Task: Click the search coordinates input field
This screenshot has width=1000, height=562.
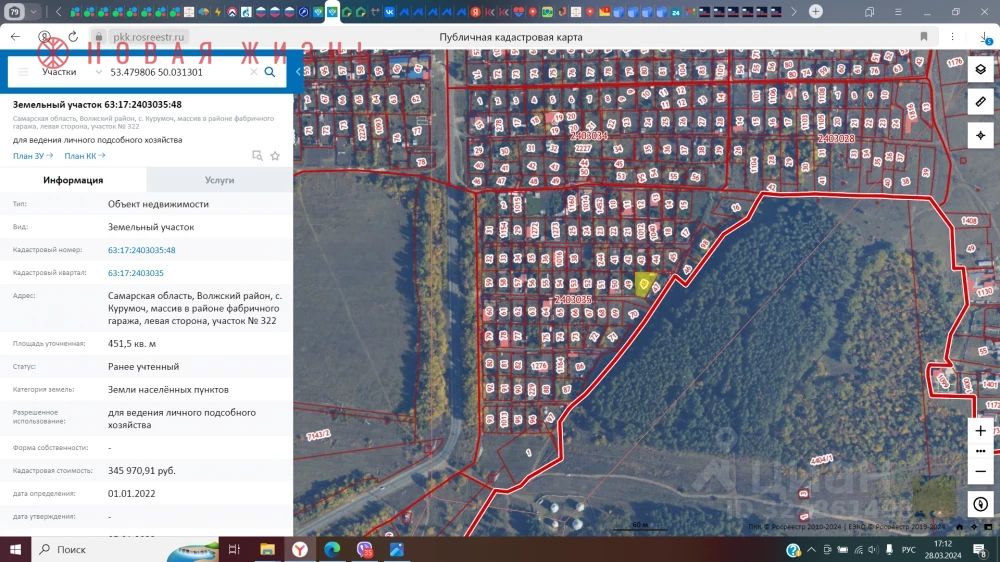Action: (175, 72)
